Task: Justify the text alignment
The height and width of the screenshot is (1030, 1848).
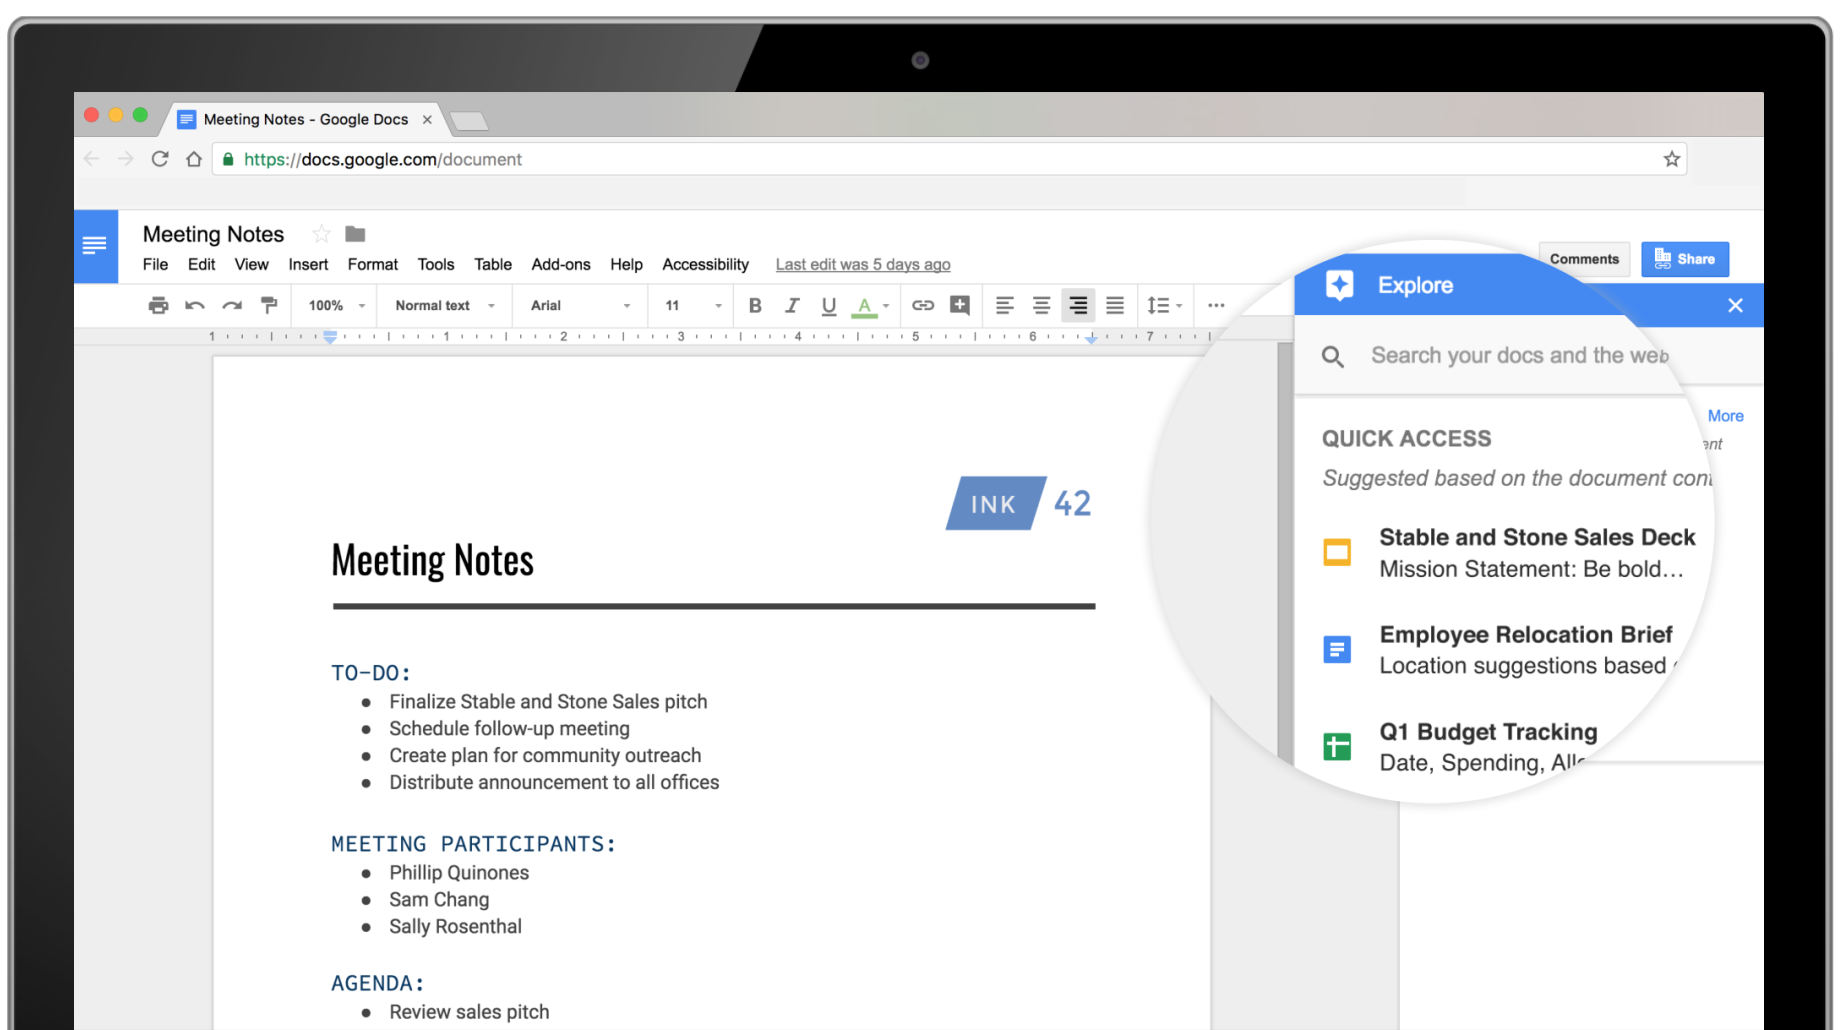Action: (1115, 306)
